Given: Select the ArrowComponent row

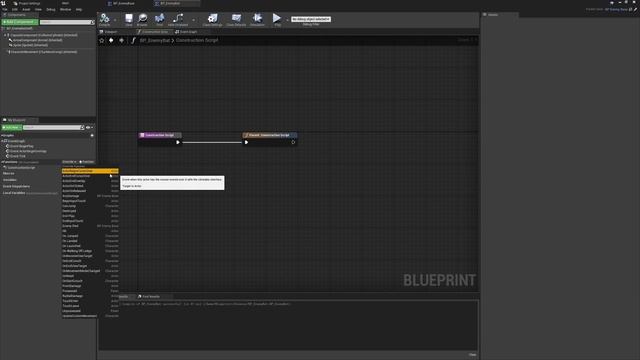Looking at the screenshot, I should [x=36, y=40].
